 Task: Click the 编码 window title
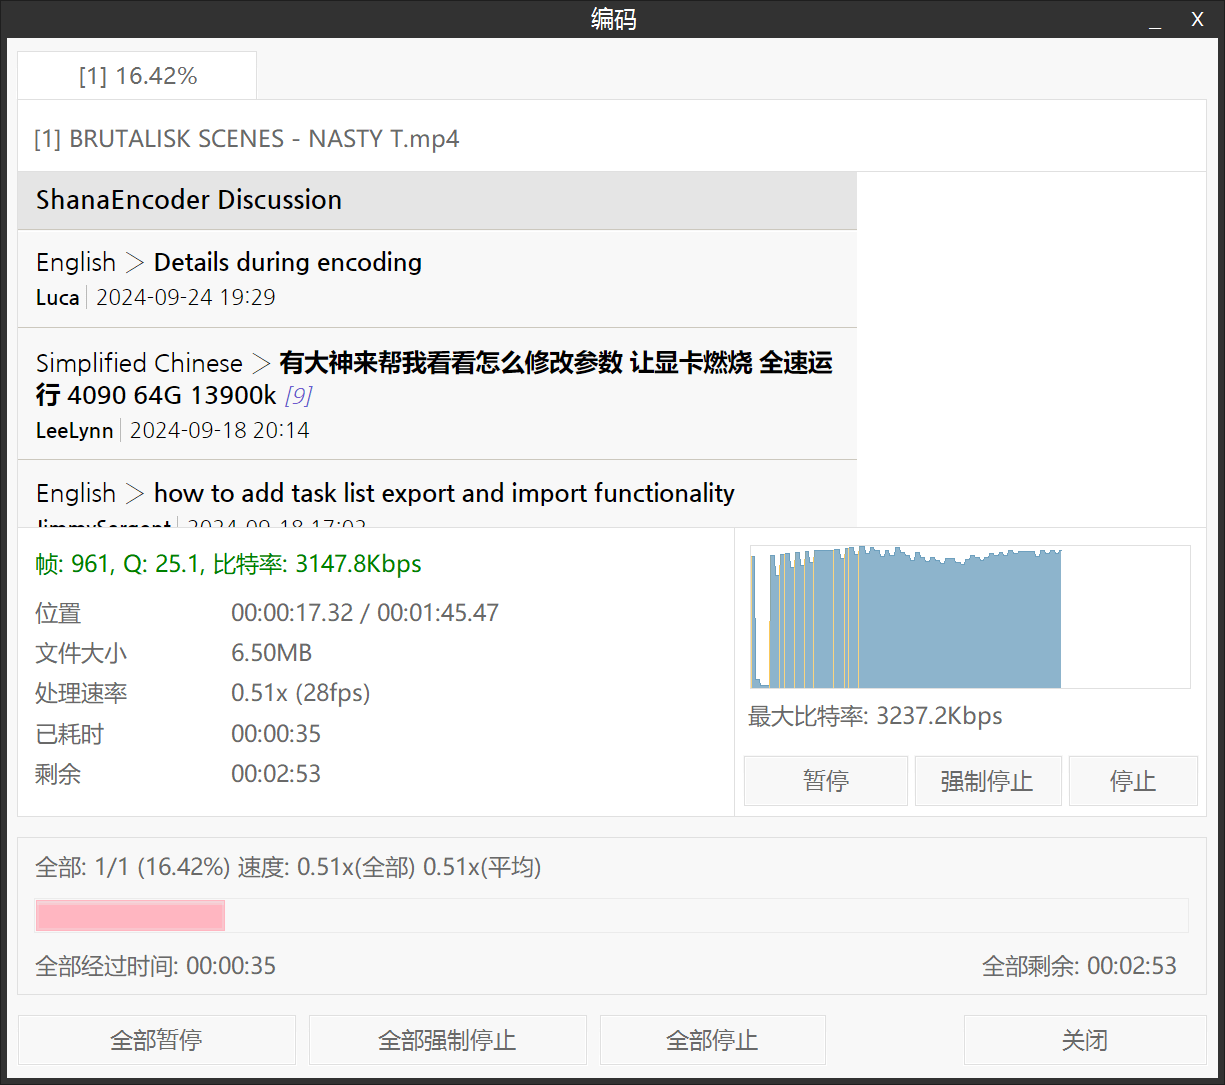[x=613, y=19]
